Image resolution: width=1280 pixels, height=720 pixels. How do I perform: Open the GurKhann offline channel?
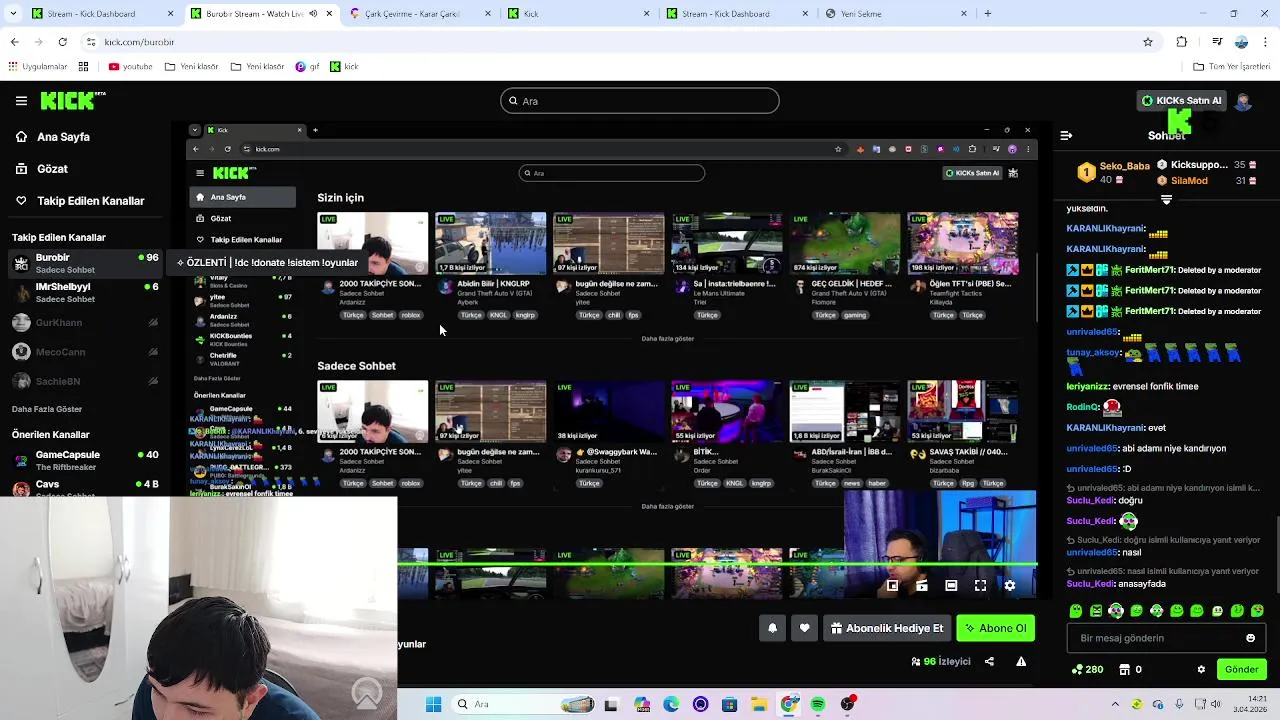coord(85,322)
